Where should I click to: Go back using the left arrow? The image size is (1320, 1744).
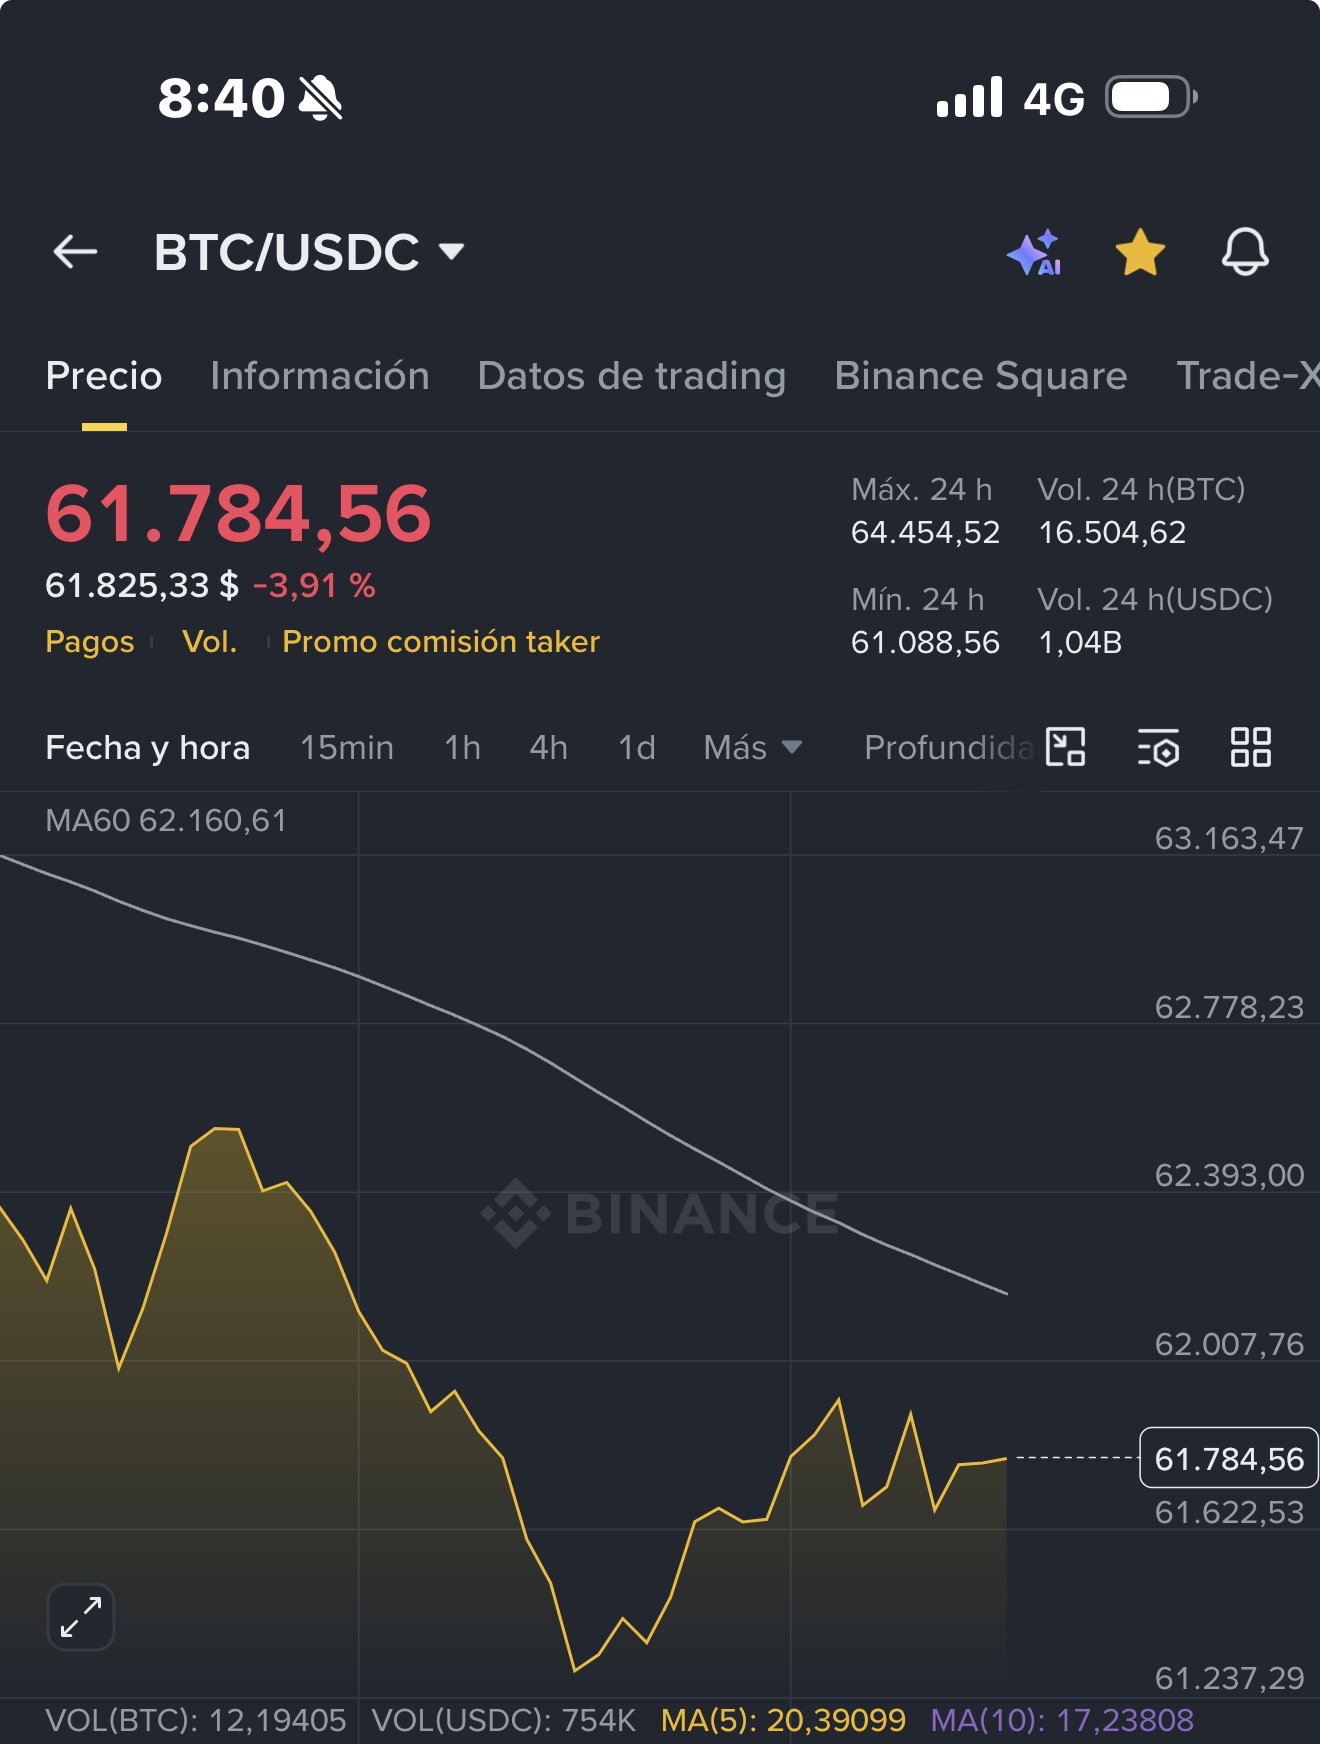tap(75, 252)
